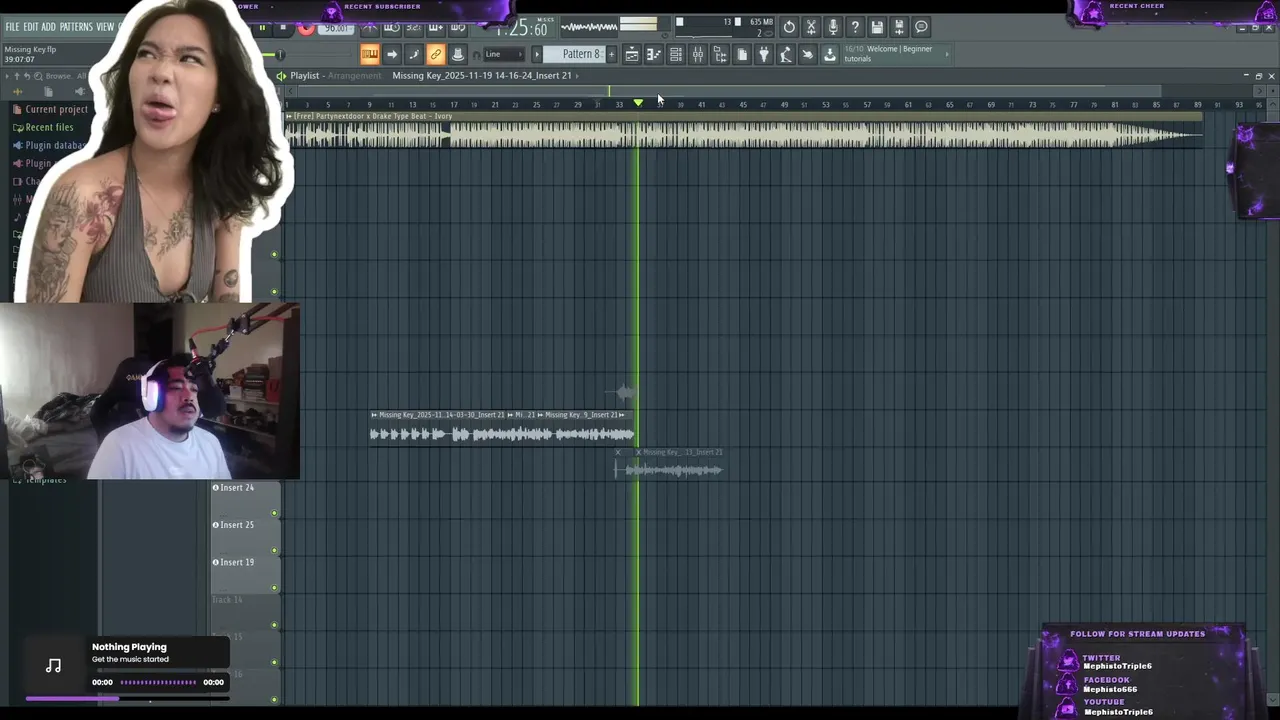Open the FILE menu
This screenshot has width=1280, height=720.
coord(12,27)
